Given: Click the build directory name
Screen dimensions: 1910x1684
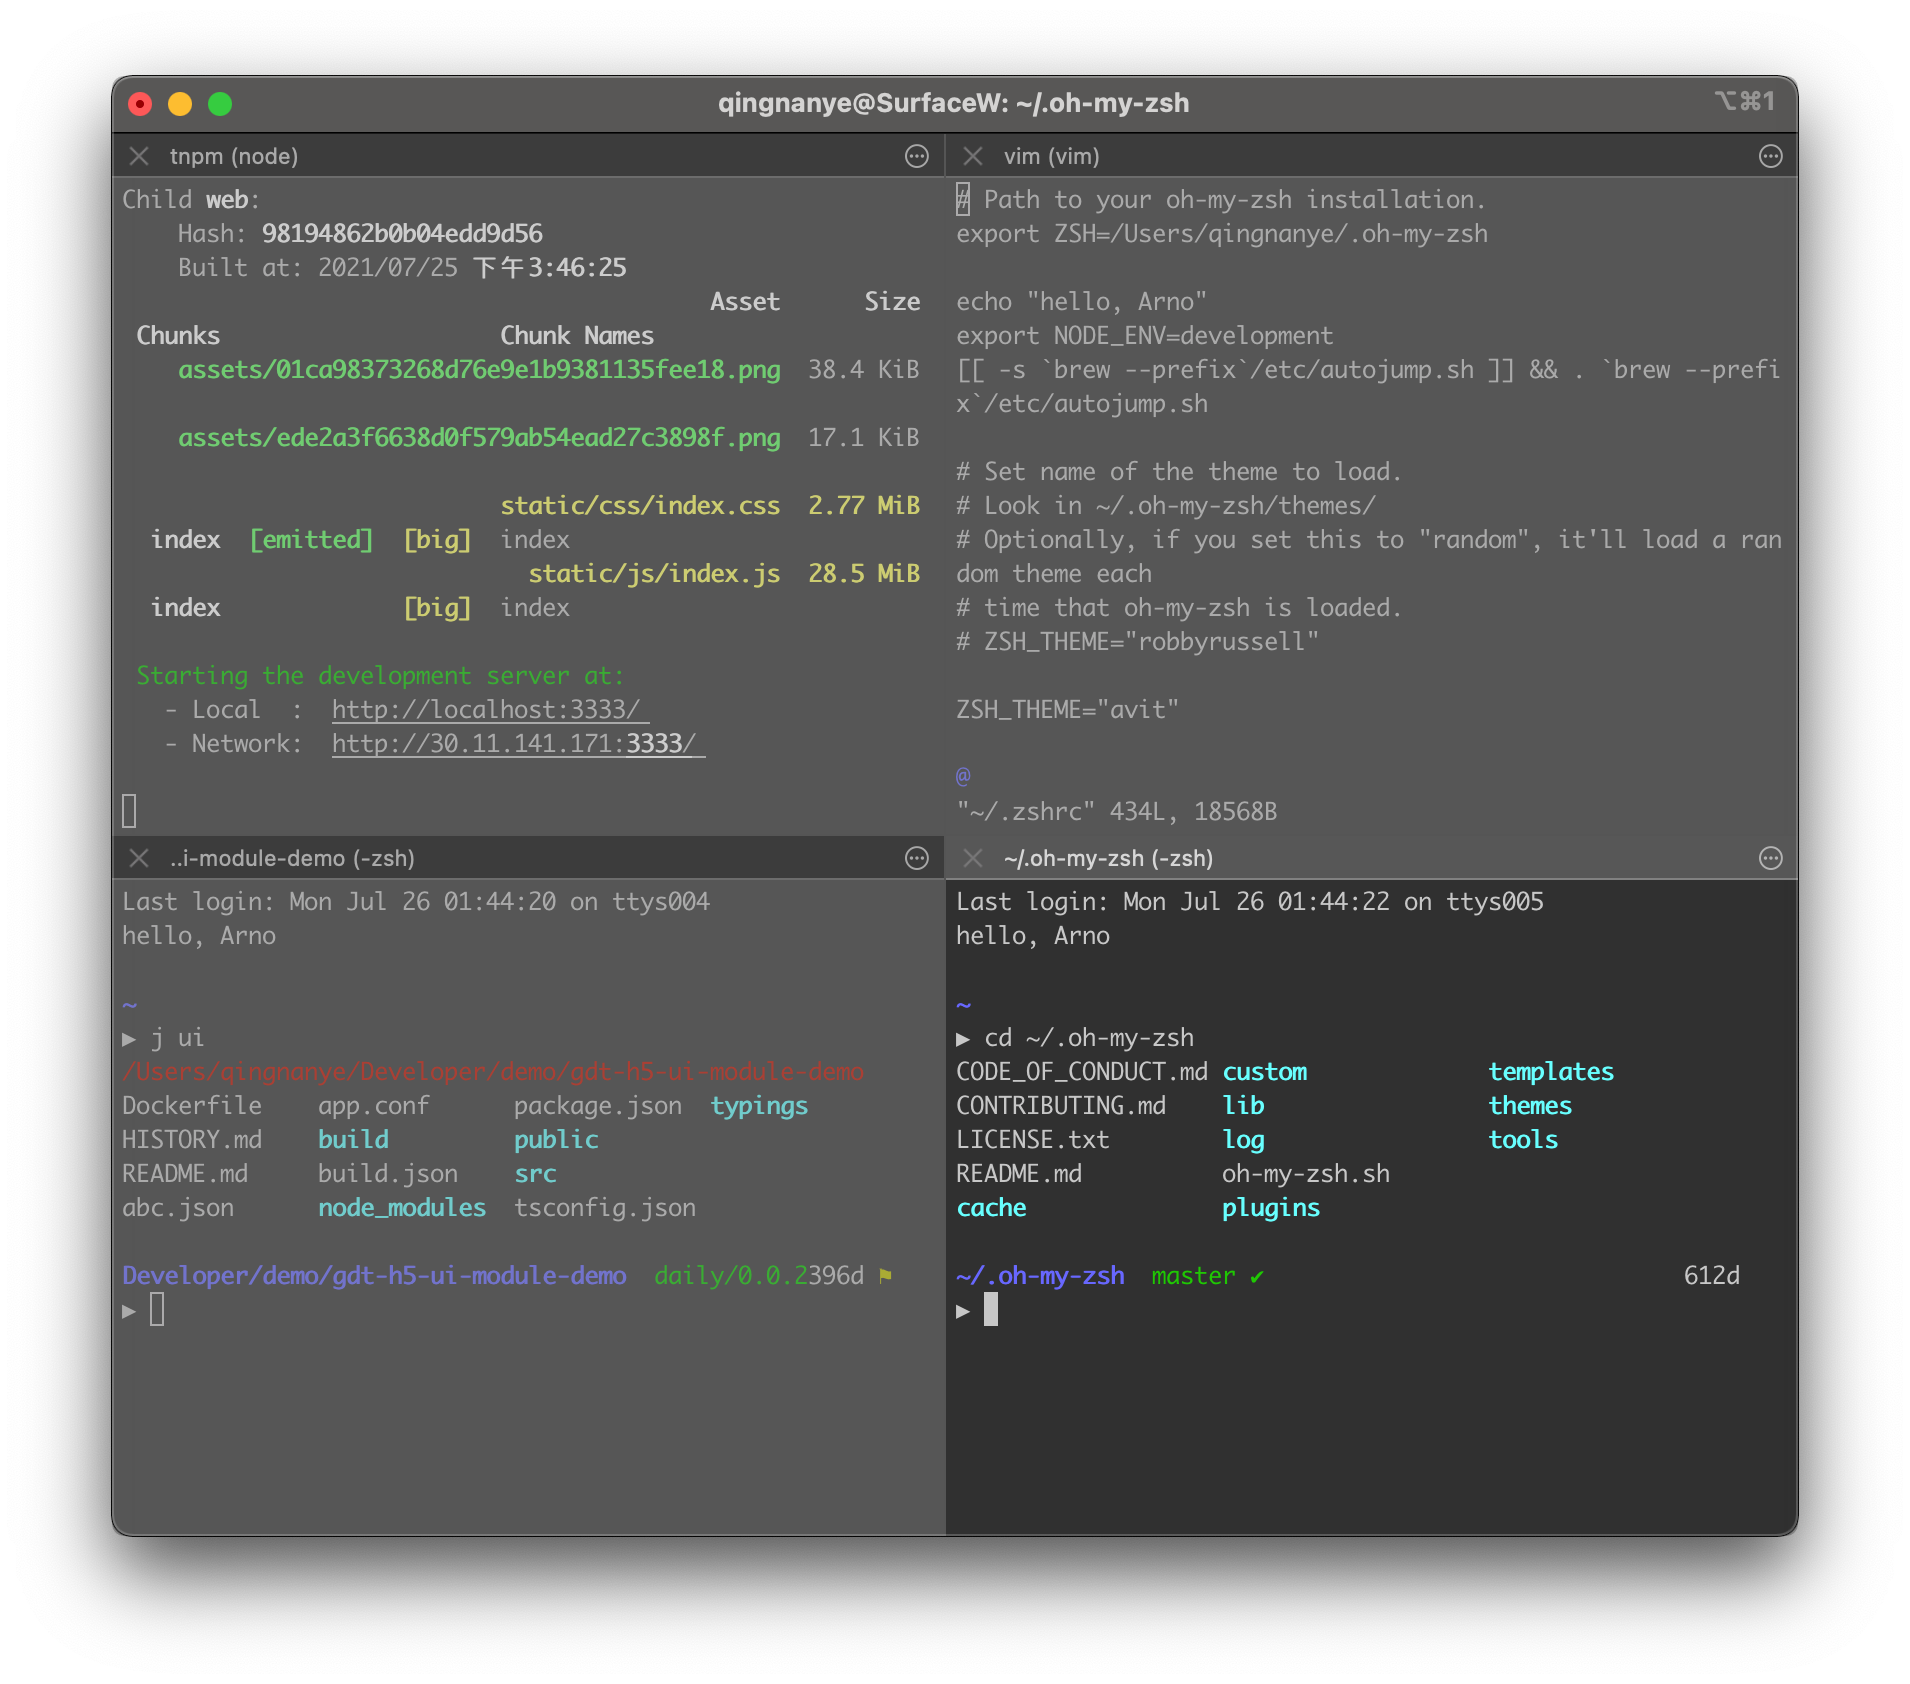Looking at the screenshot, I should (x=353, y=1140).
